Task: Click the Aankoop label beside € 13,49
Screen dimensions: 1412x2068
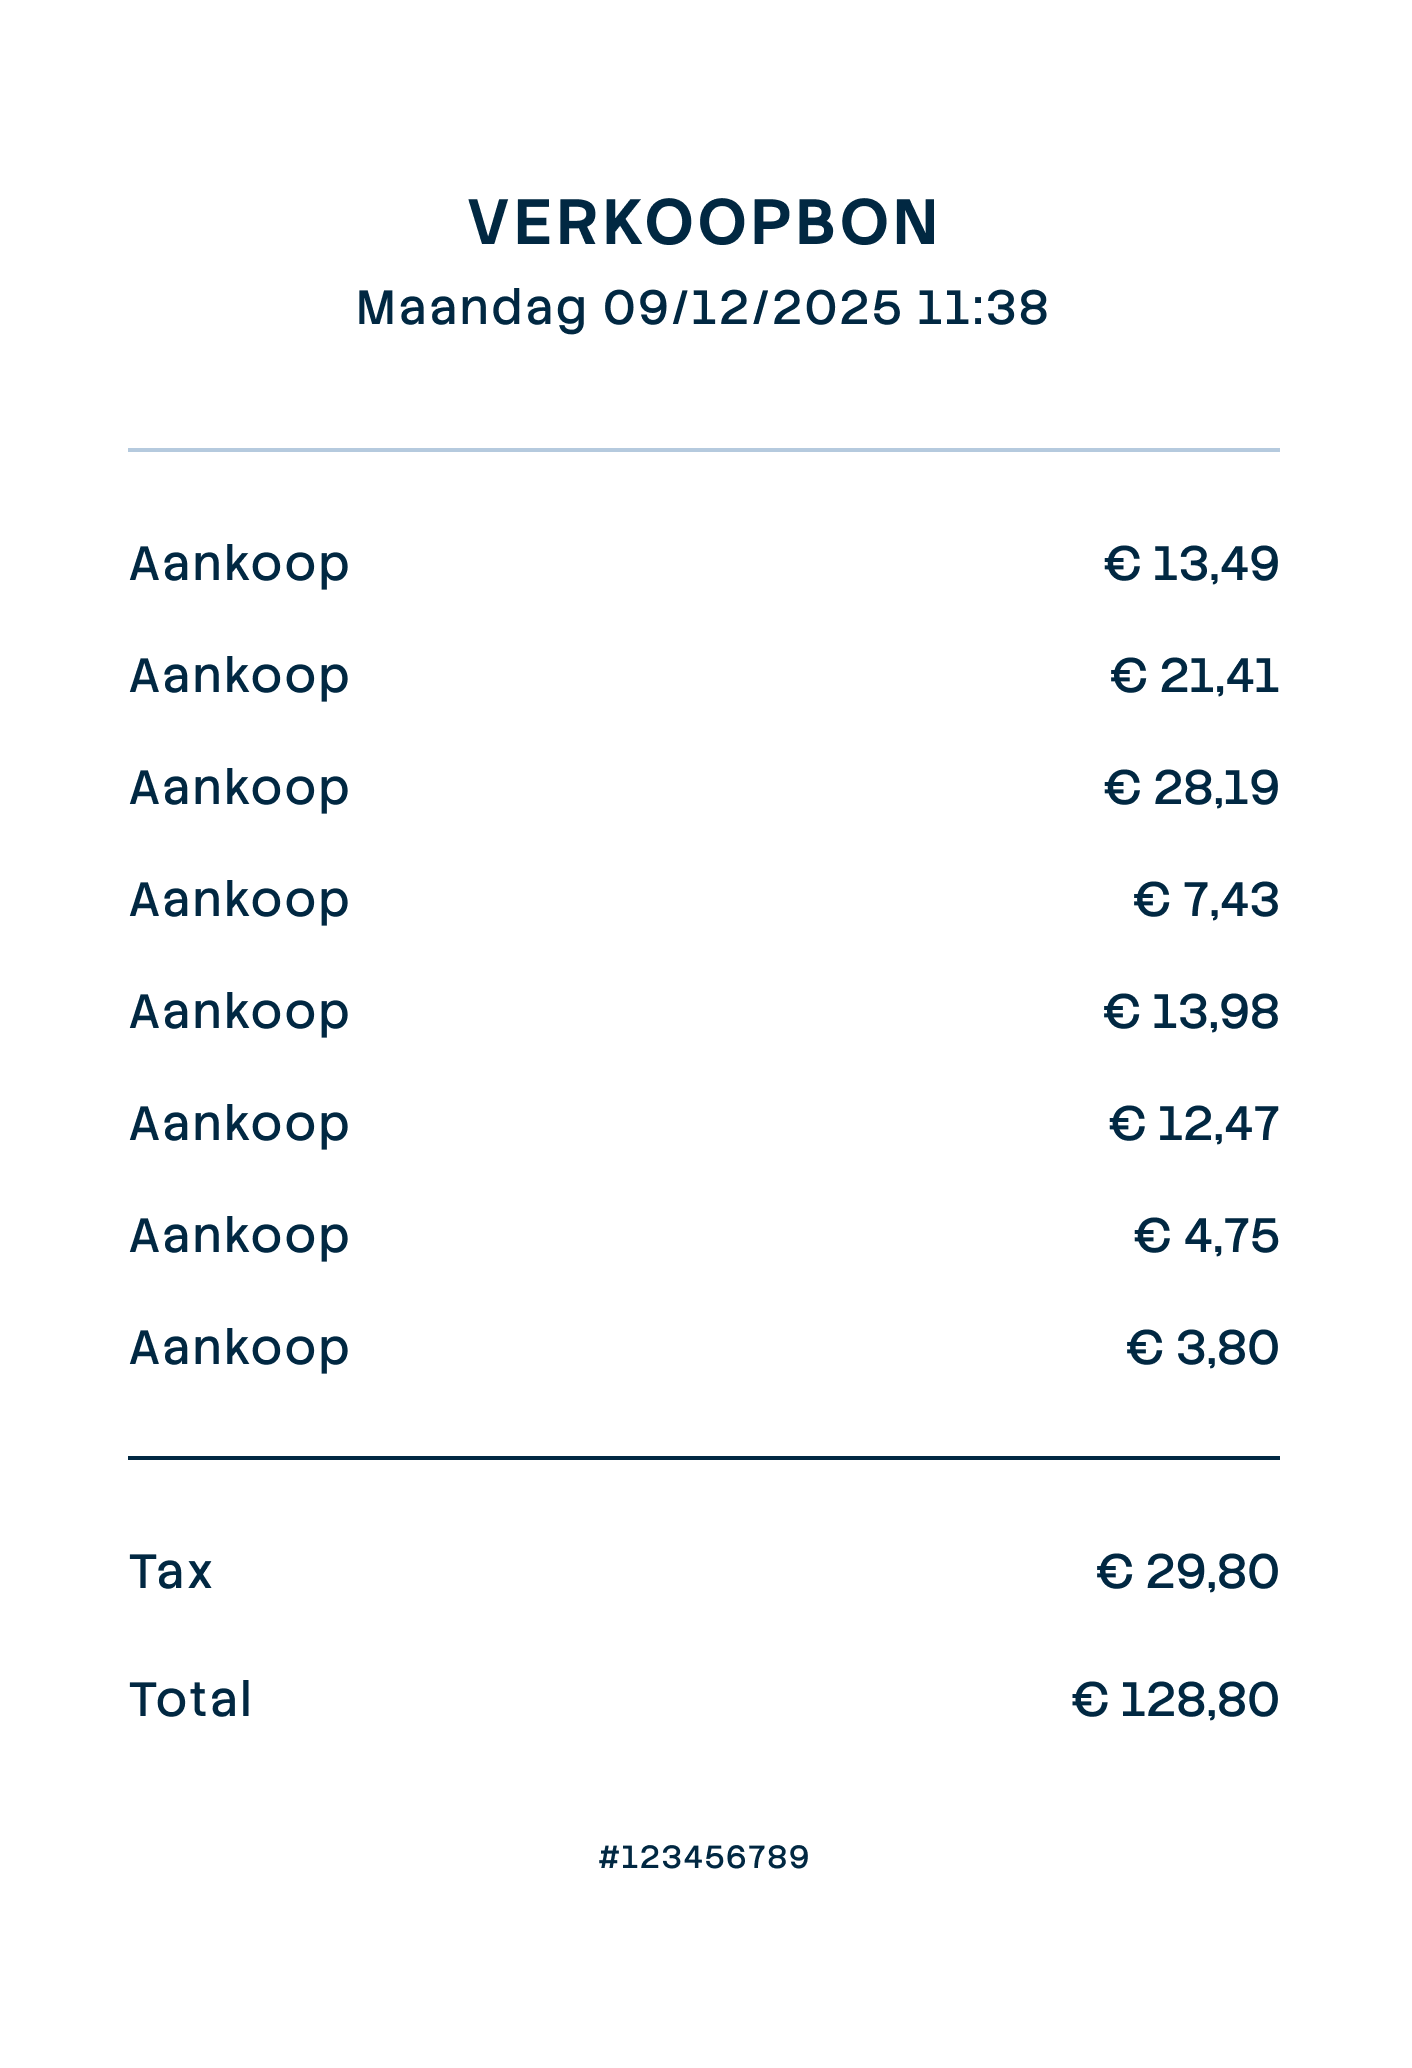Action: click(x=239, y=564)
